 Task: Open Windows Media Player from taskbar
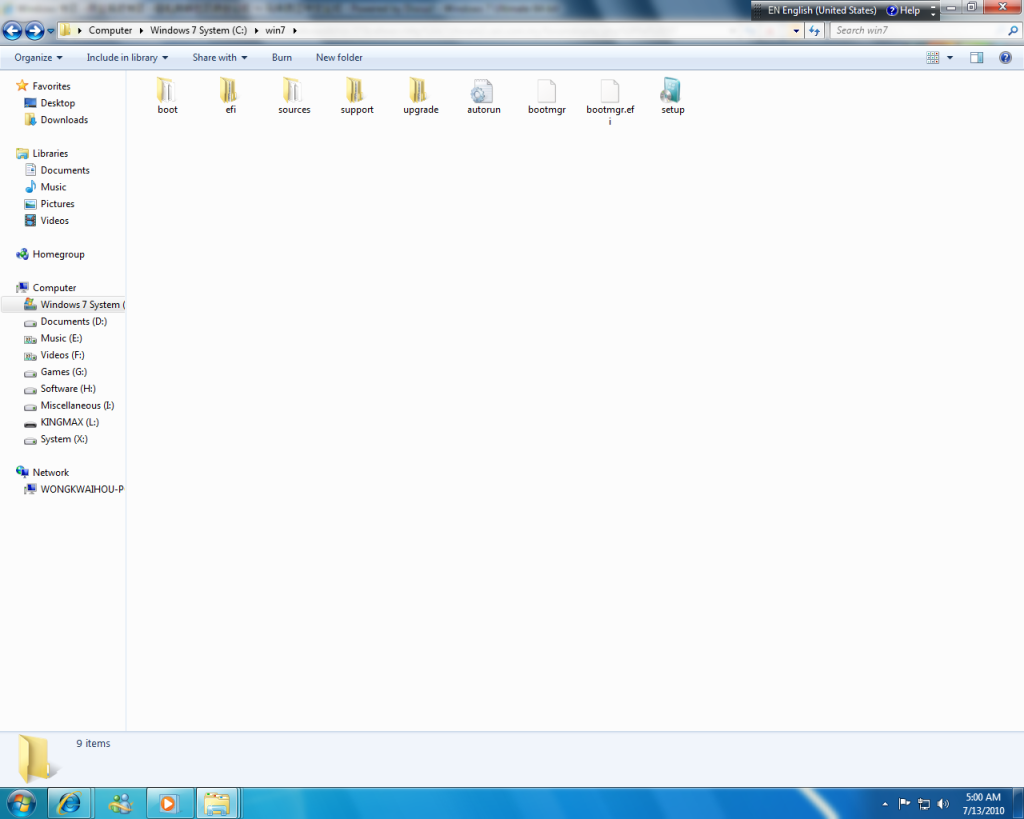(168, 802)
